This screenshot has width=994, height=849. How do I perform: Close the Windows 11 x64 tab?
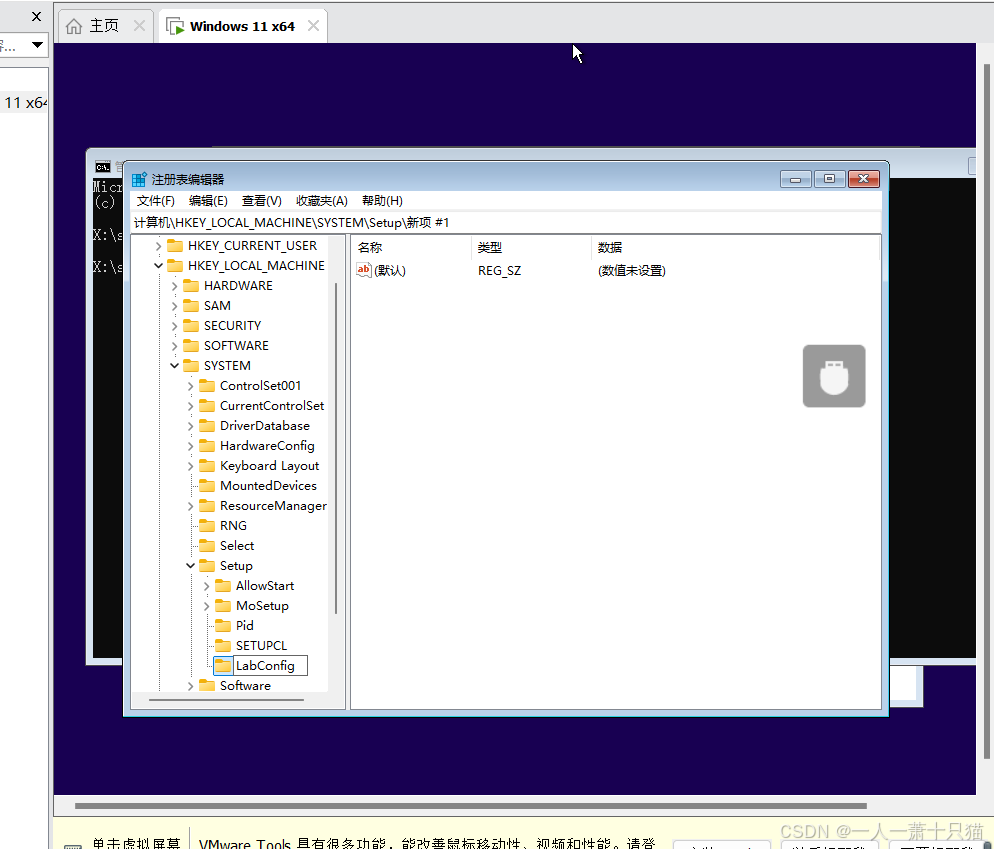[313, 26]
